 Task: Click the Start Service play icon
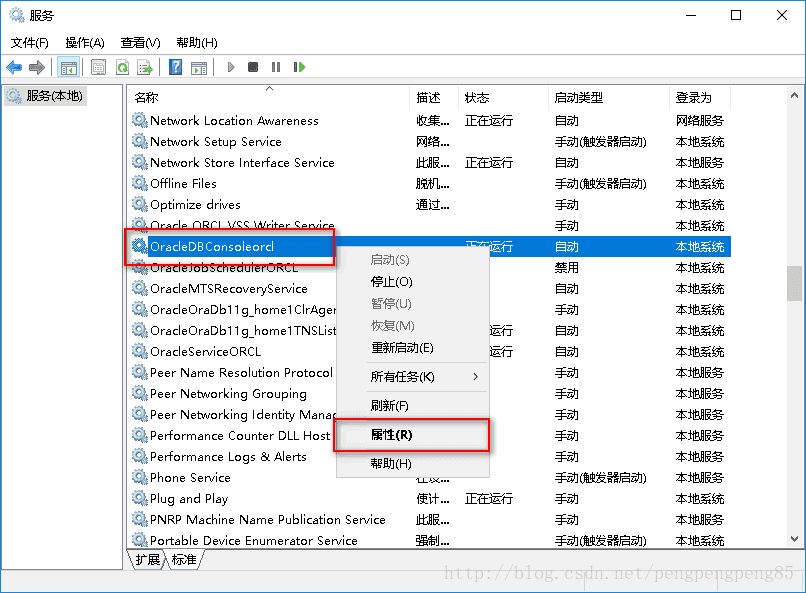point(231,67)
